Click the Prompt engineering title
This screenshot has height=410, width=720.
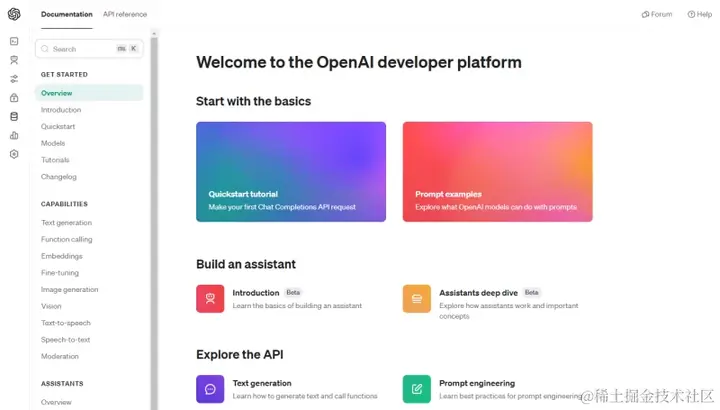click(x=477, y=383)
